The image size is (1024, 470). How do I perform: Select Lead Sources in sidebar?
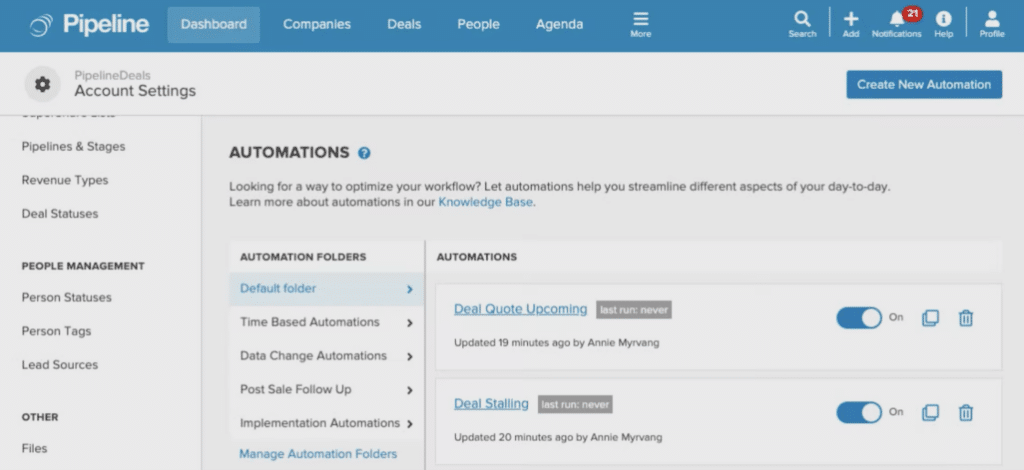pyautogui.click(x=59, y=365)
